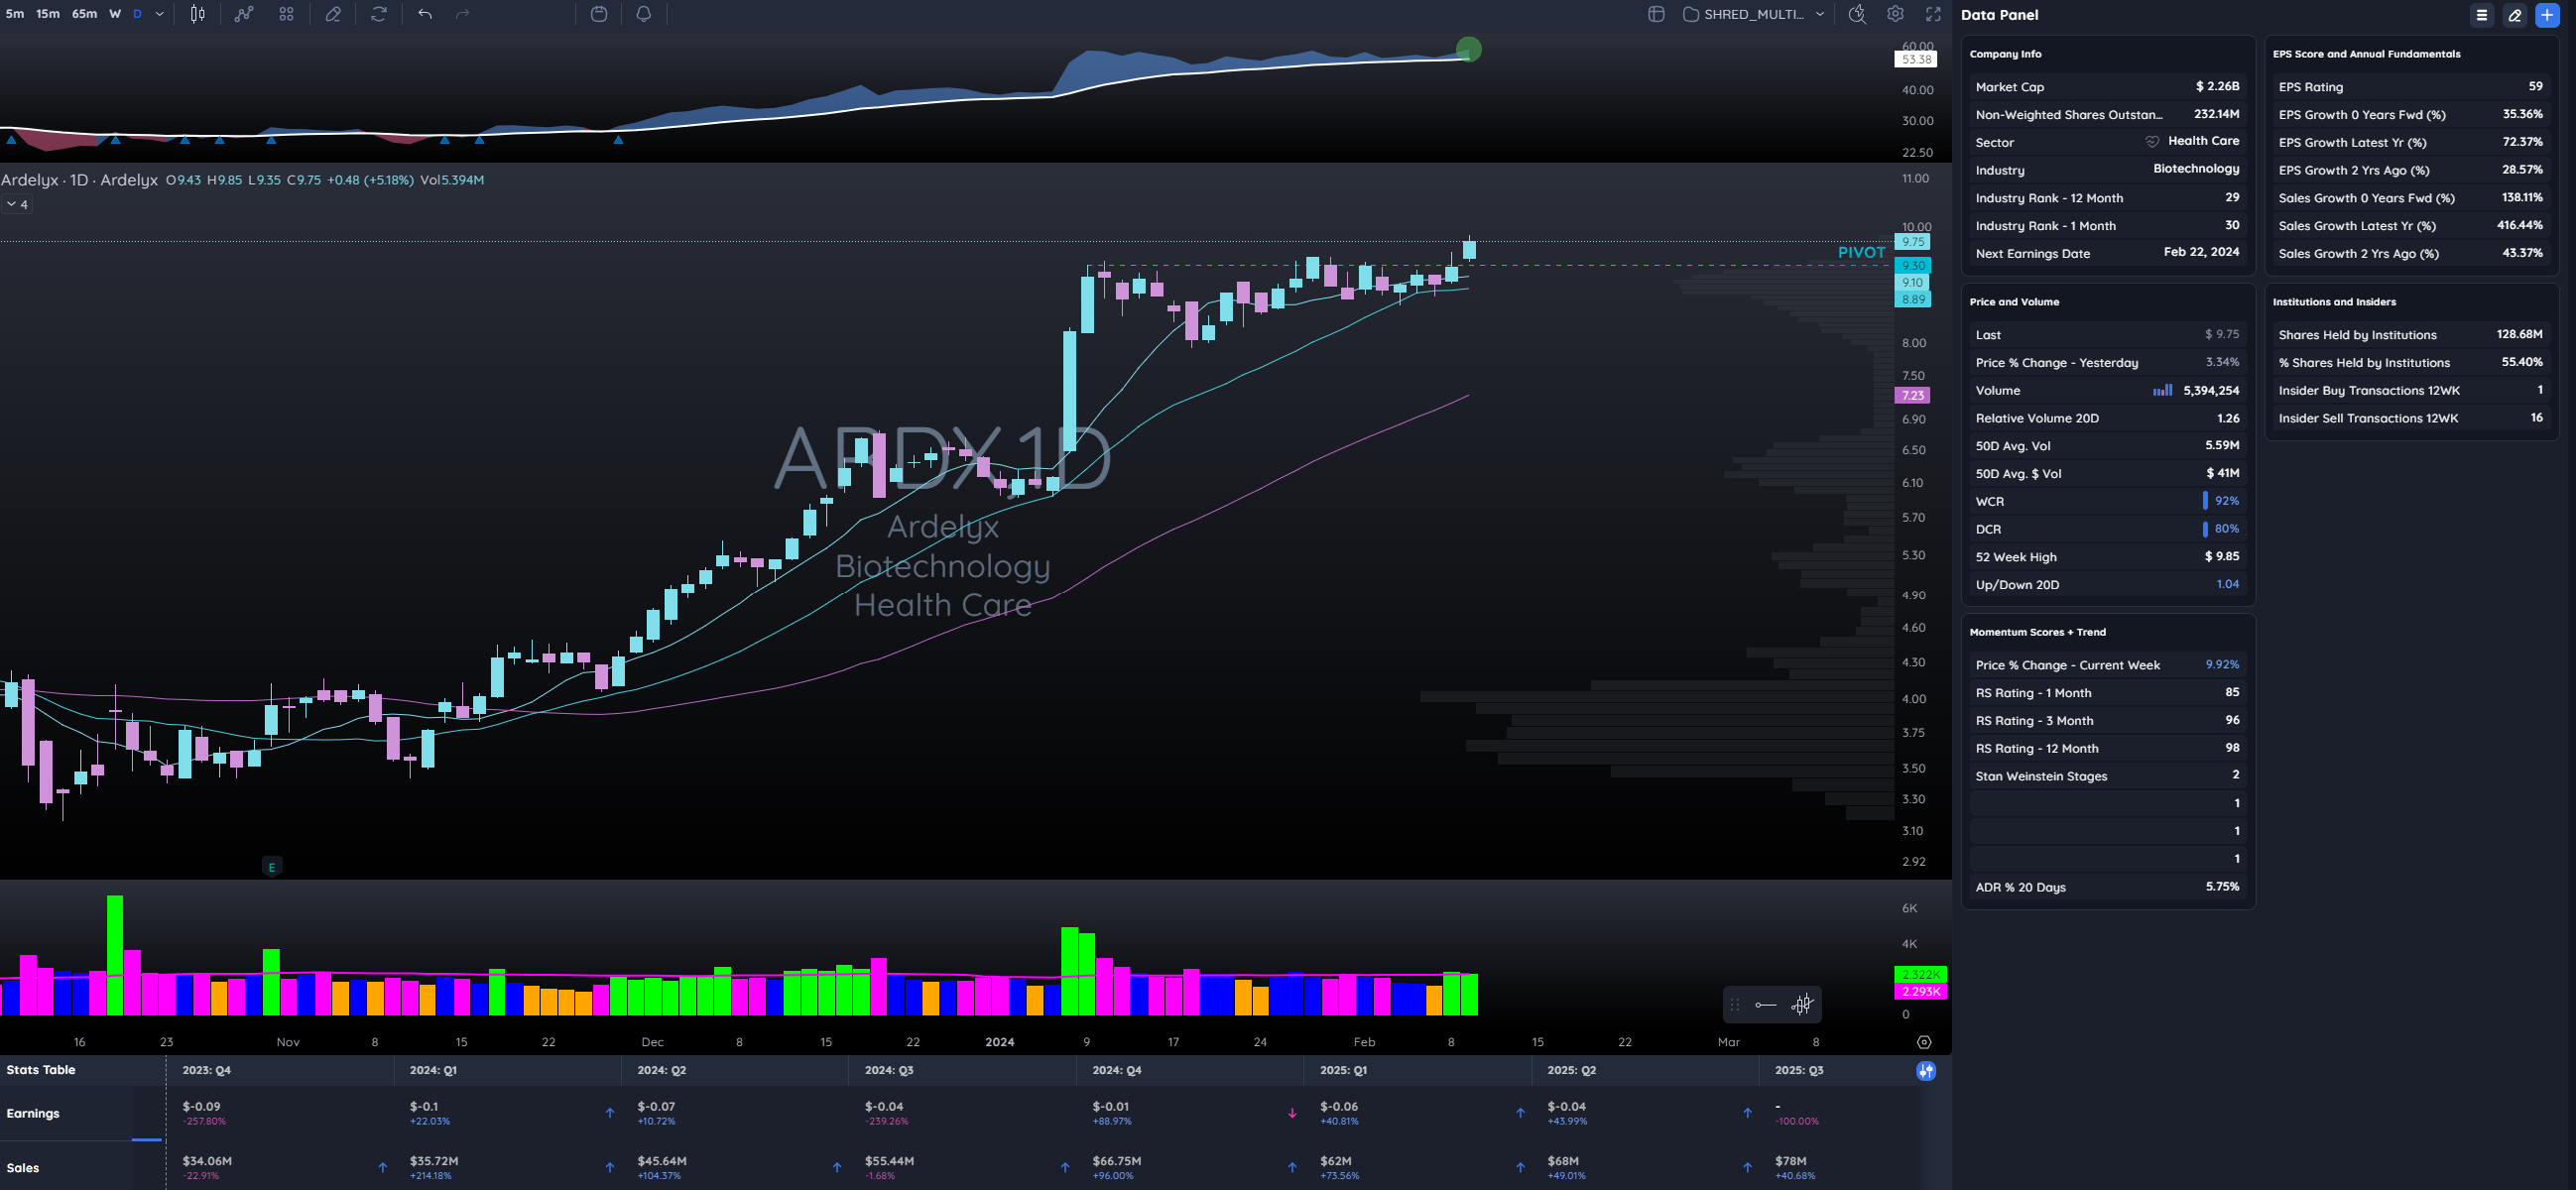The image size is (2576, 1190).
Task: Switch to the 65m timeframe
Action: click(x=84, y=14)
